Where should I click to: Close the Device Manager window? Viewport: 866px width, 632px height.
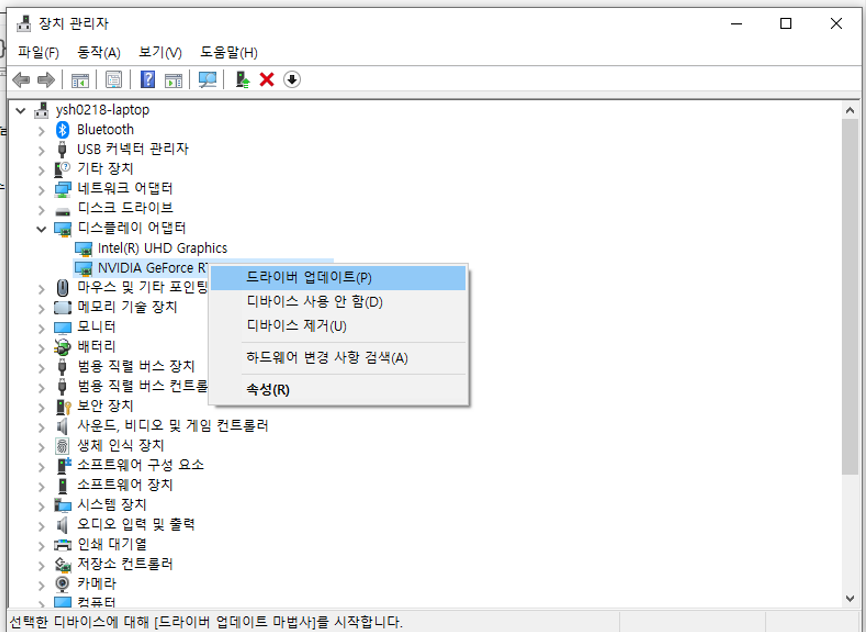(836, 24)
